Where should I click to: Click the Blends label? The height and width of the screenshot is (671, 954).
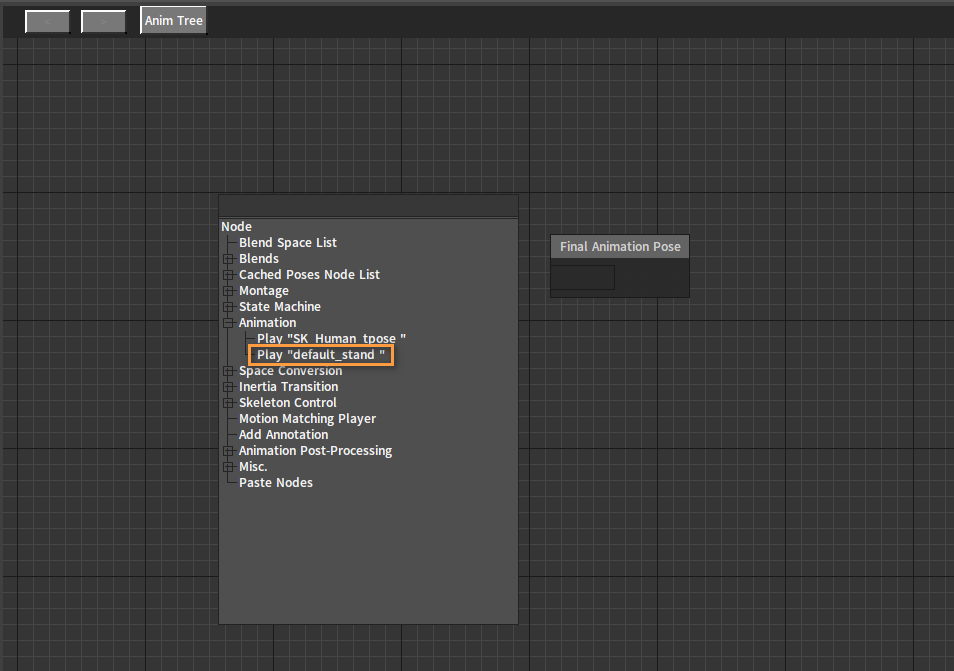[259, 259]
